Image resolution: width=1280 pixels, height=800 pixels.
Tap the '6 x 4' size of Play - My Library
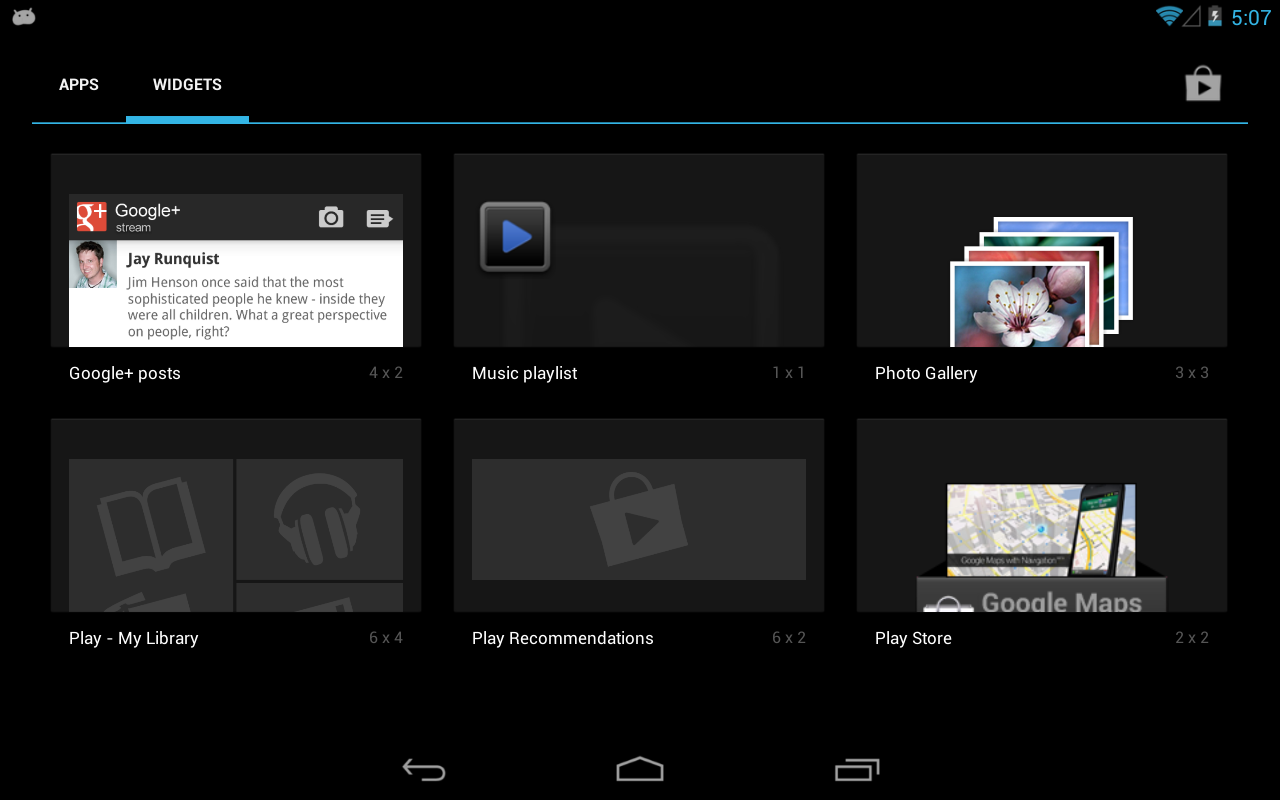(x=386, y=638)
